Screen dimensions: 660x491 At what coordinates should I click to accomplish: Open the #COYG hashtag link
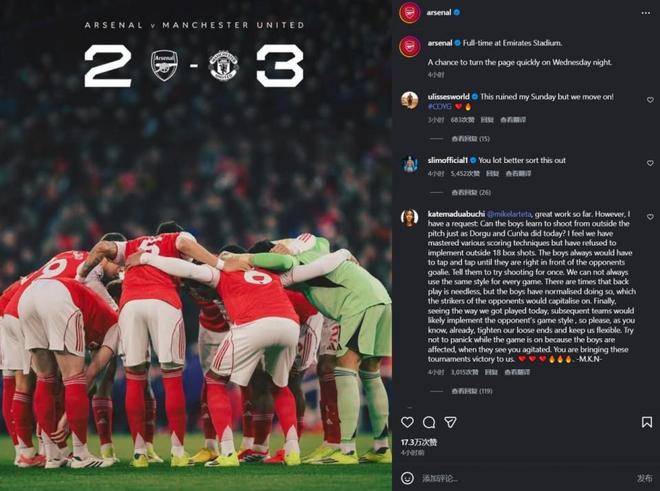coord(440,106)
